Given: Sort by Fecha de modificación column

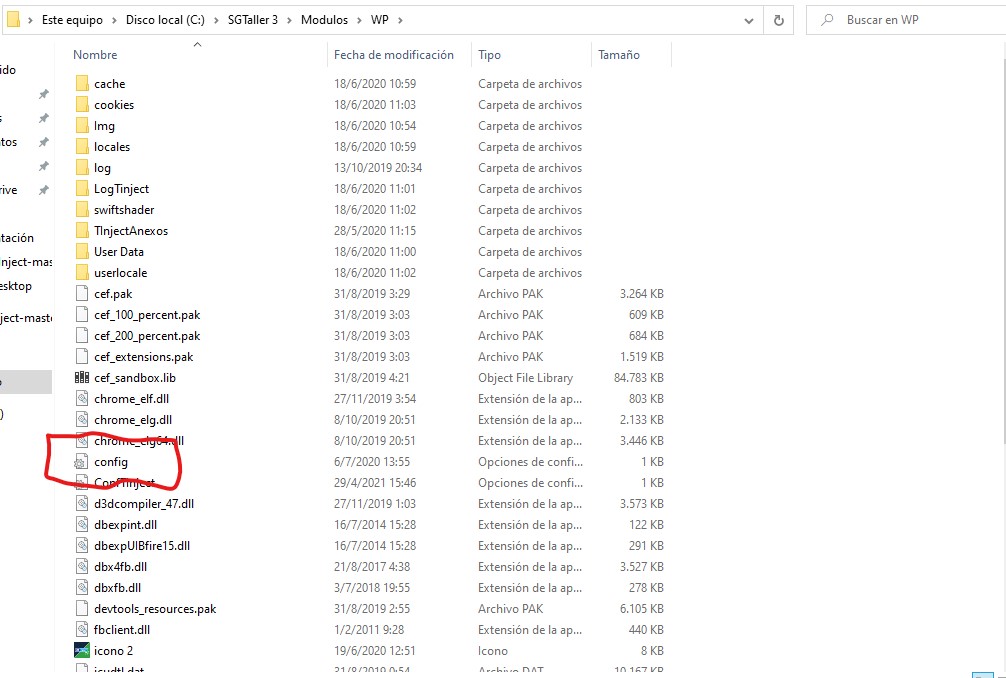Looking at the screenshot, I should coord(393,55).
